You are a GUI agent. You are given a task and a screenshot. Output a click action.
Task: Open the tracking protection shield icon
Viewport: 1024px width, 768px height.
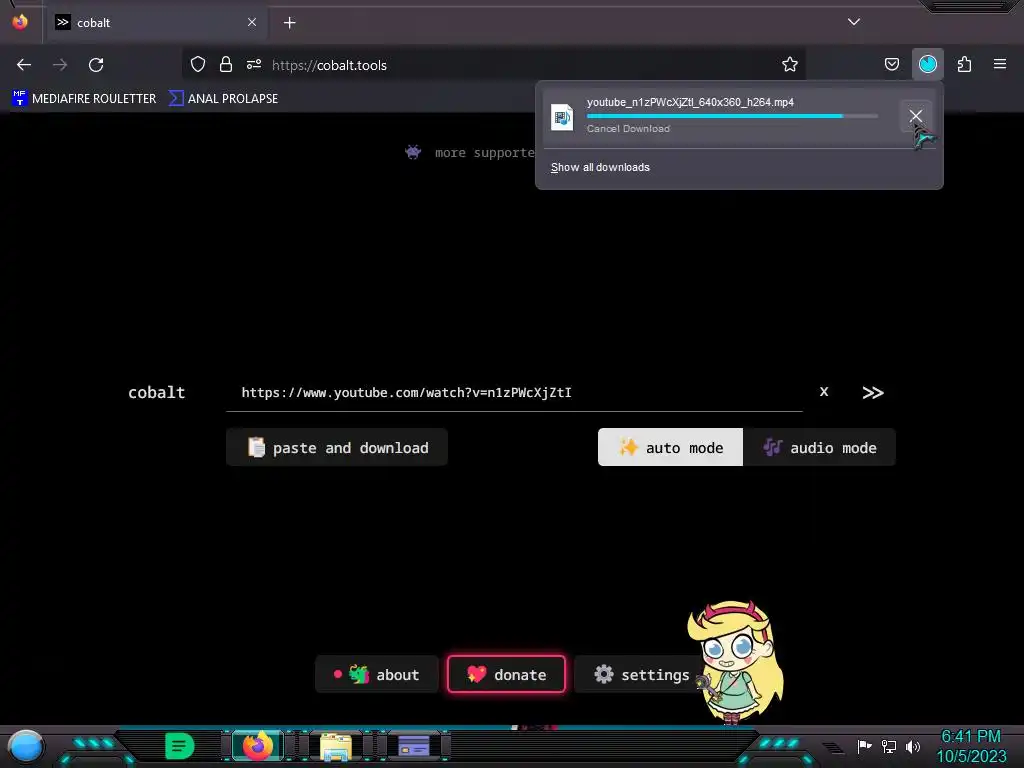pyautogui.click(x=198, y=64)
